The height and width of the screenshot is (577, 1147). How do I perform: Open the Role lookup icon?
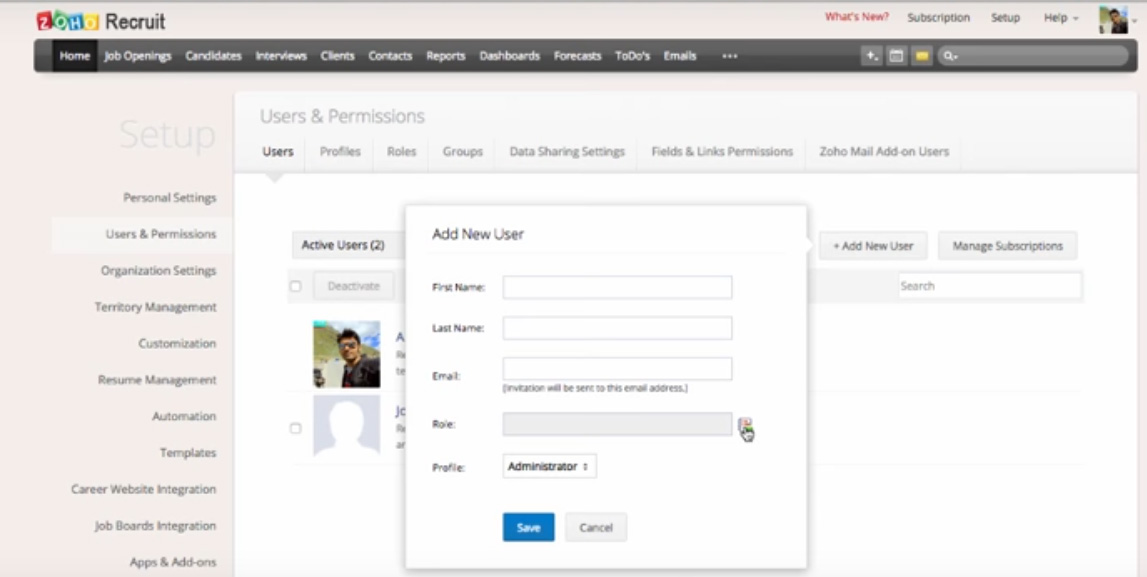[x=745, y=425]
